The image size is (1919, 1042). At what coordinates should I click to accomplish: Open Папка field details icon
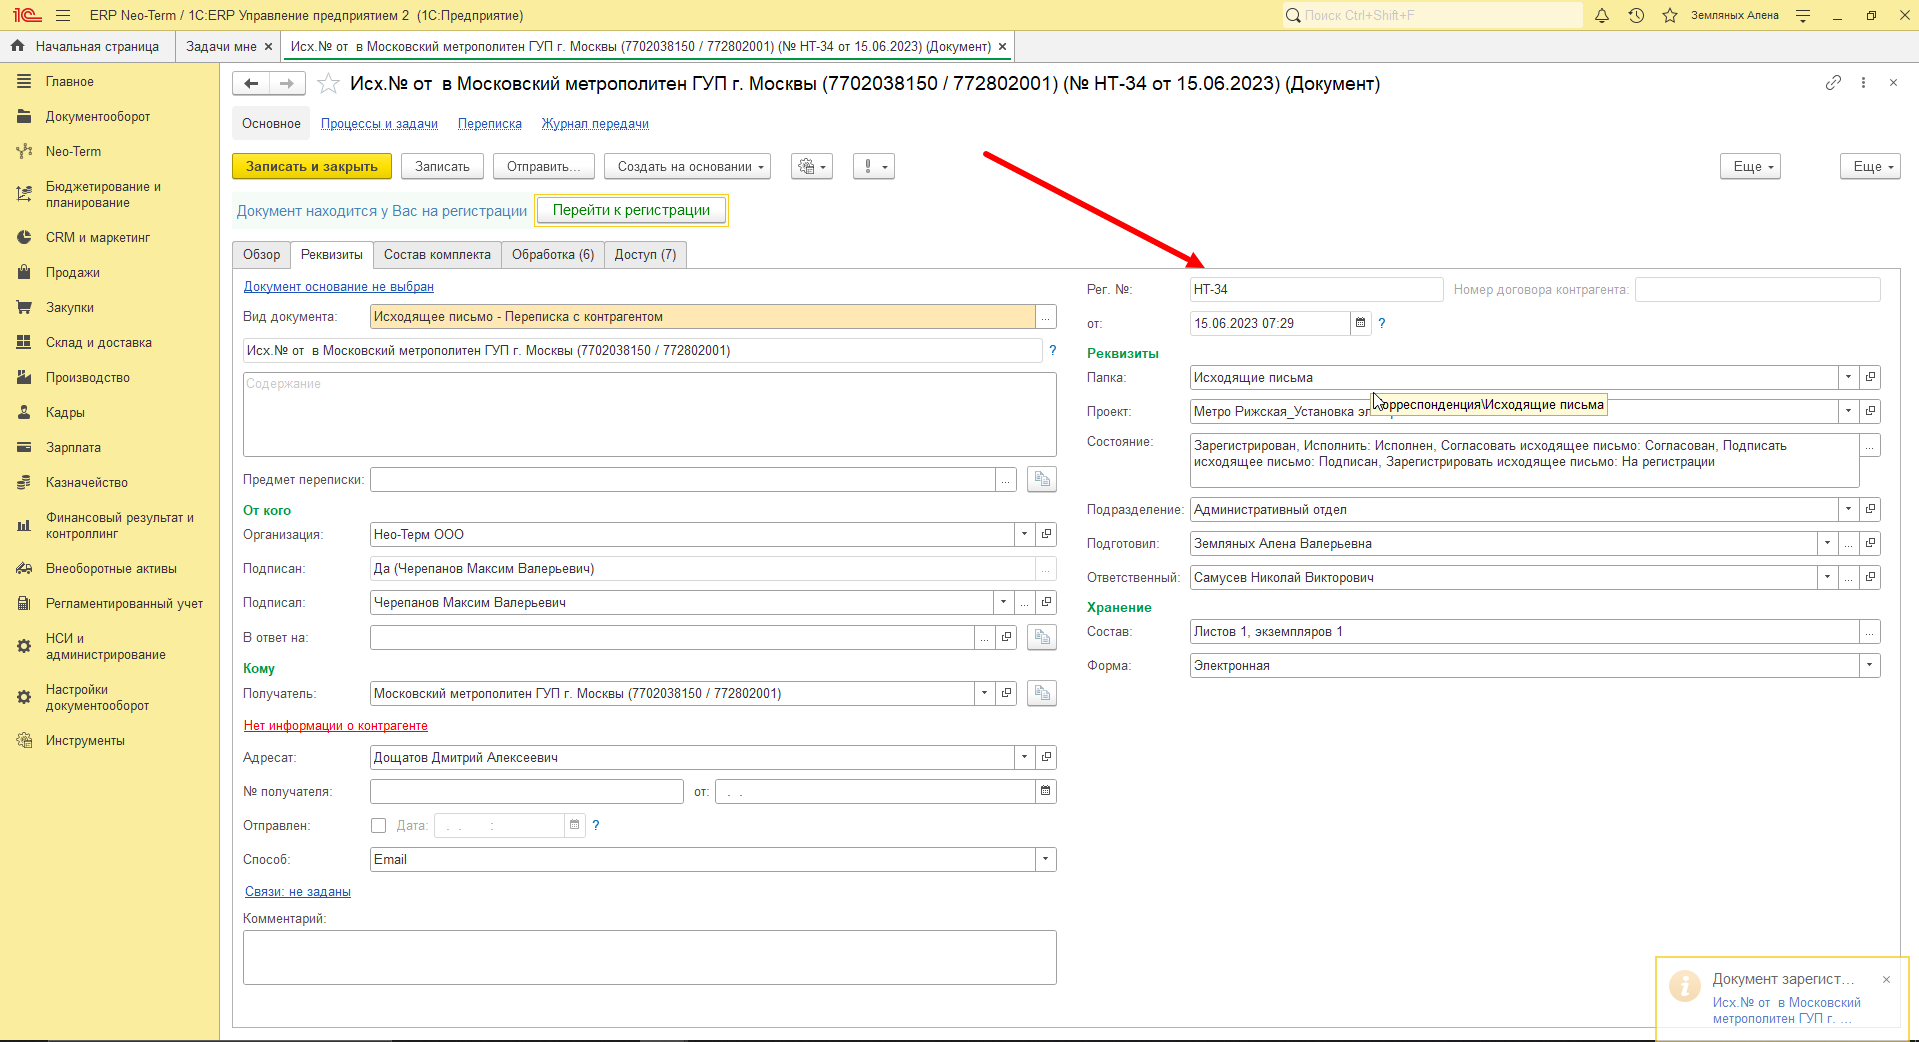click(x=1870, y=377)
